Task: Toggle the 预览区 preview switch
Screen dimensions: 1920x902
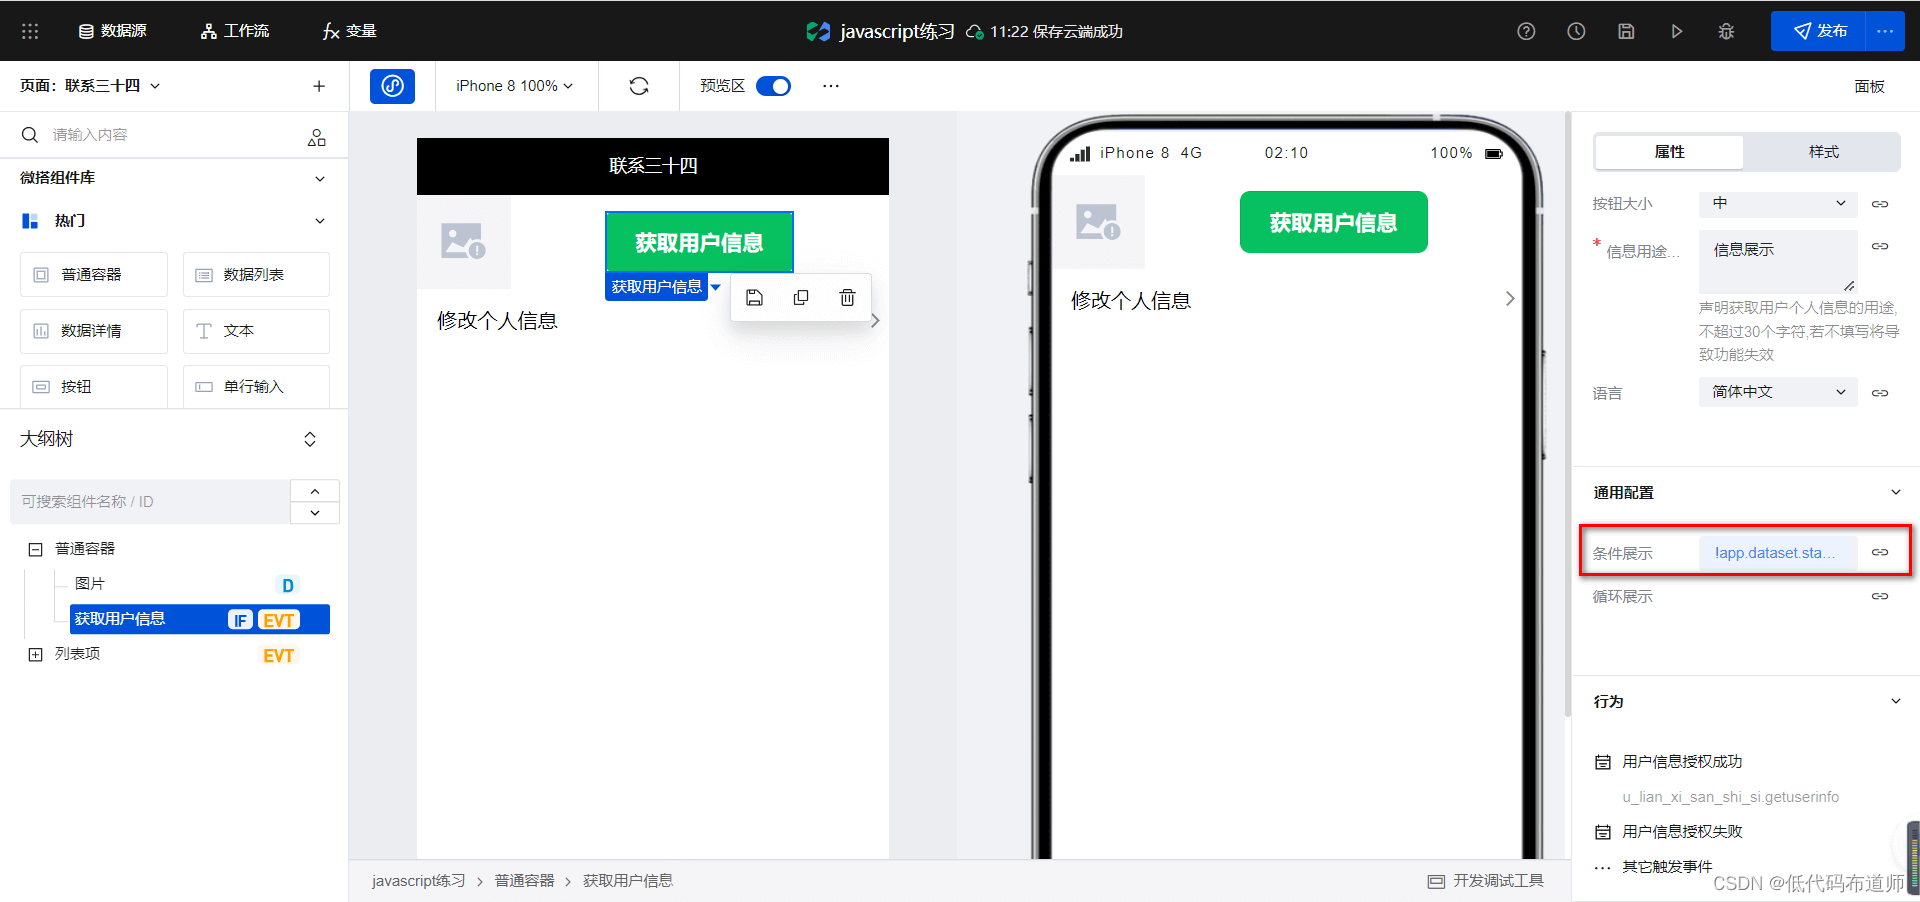Action: click(x=773, y=86)
